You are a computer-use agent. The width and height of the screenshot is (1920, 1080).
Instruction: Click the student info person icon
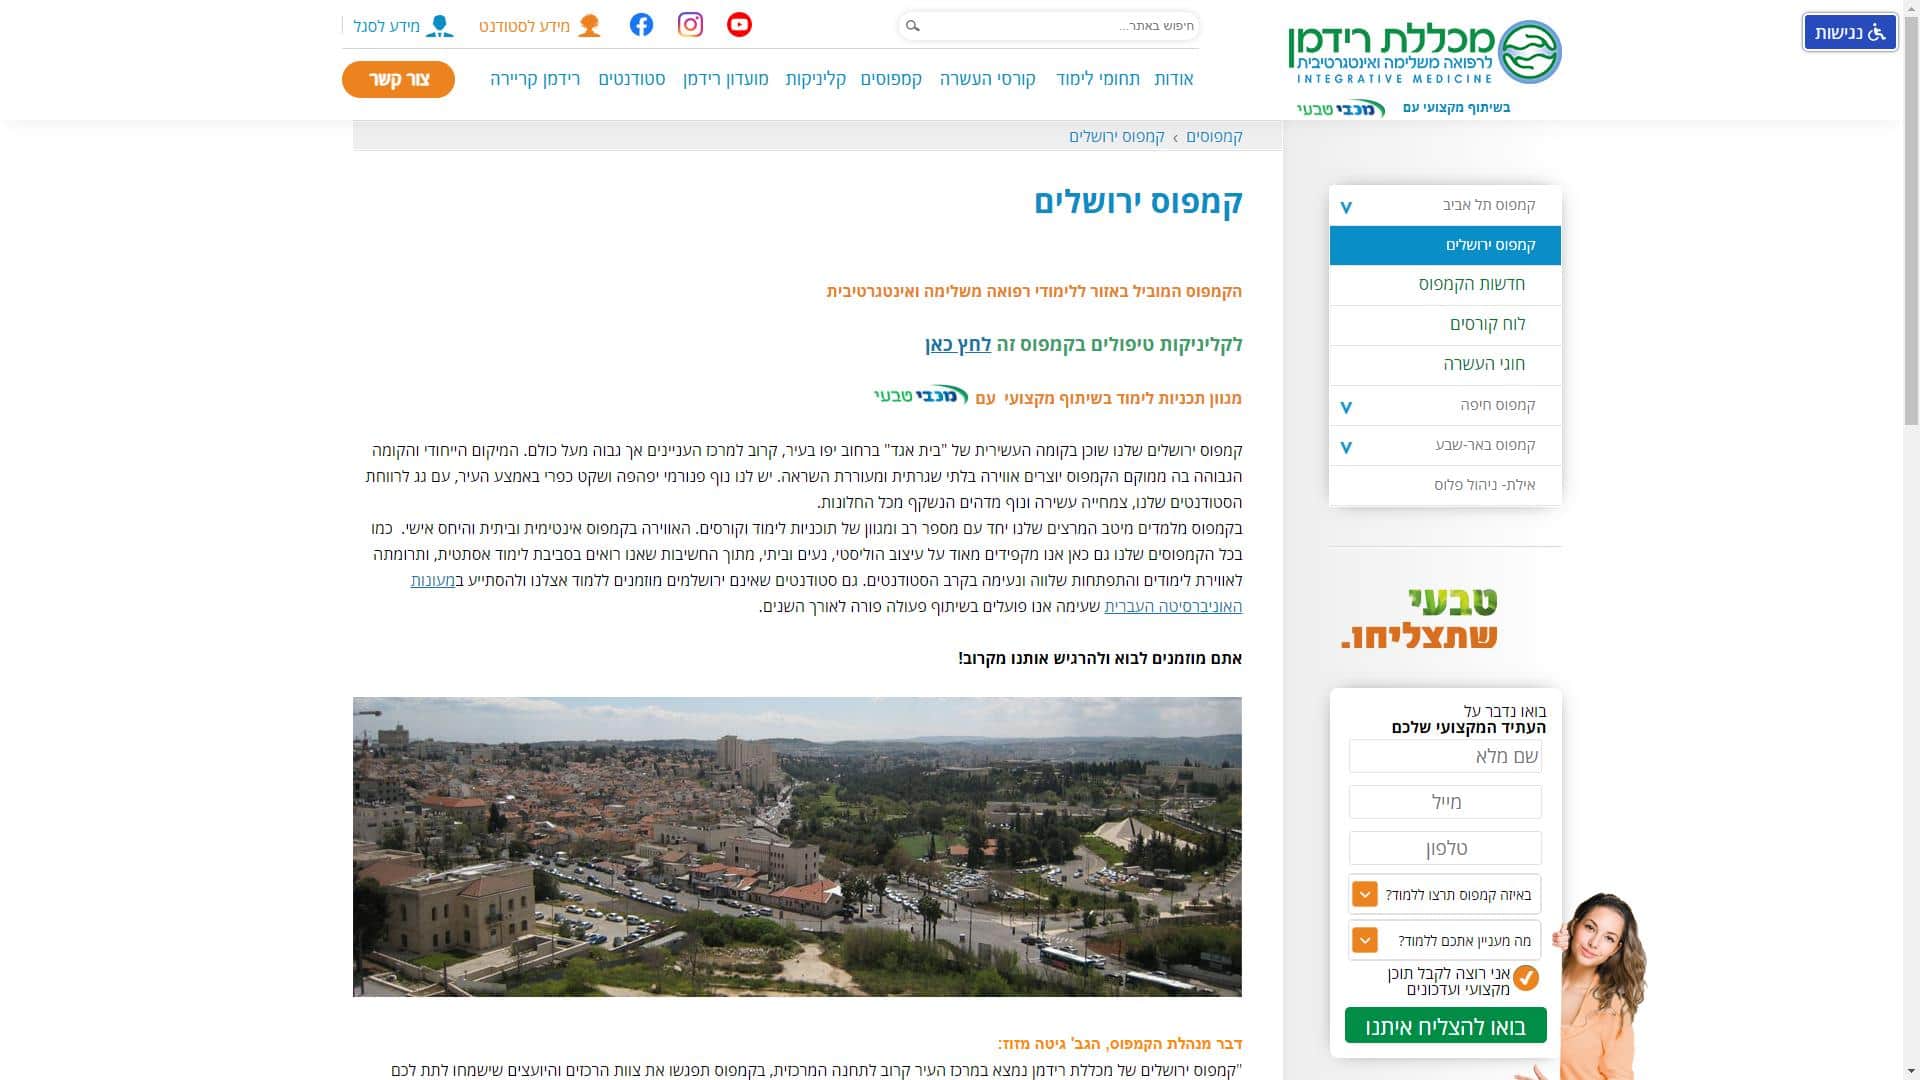point(589,26)
